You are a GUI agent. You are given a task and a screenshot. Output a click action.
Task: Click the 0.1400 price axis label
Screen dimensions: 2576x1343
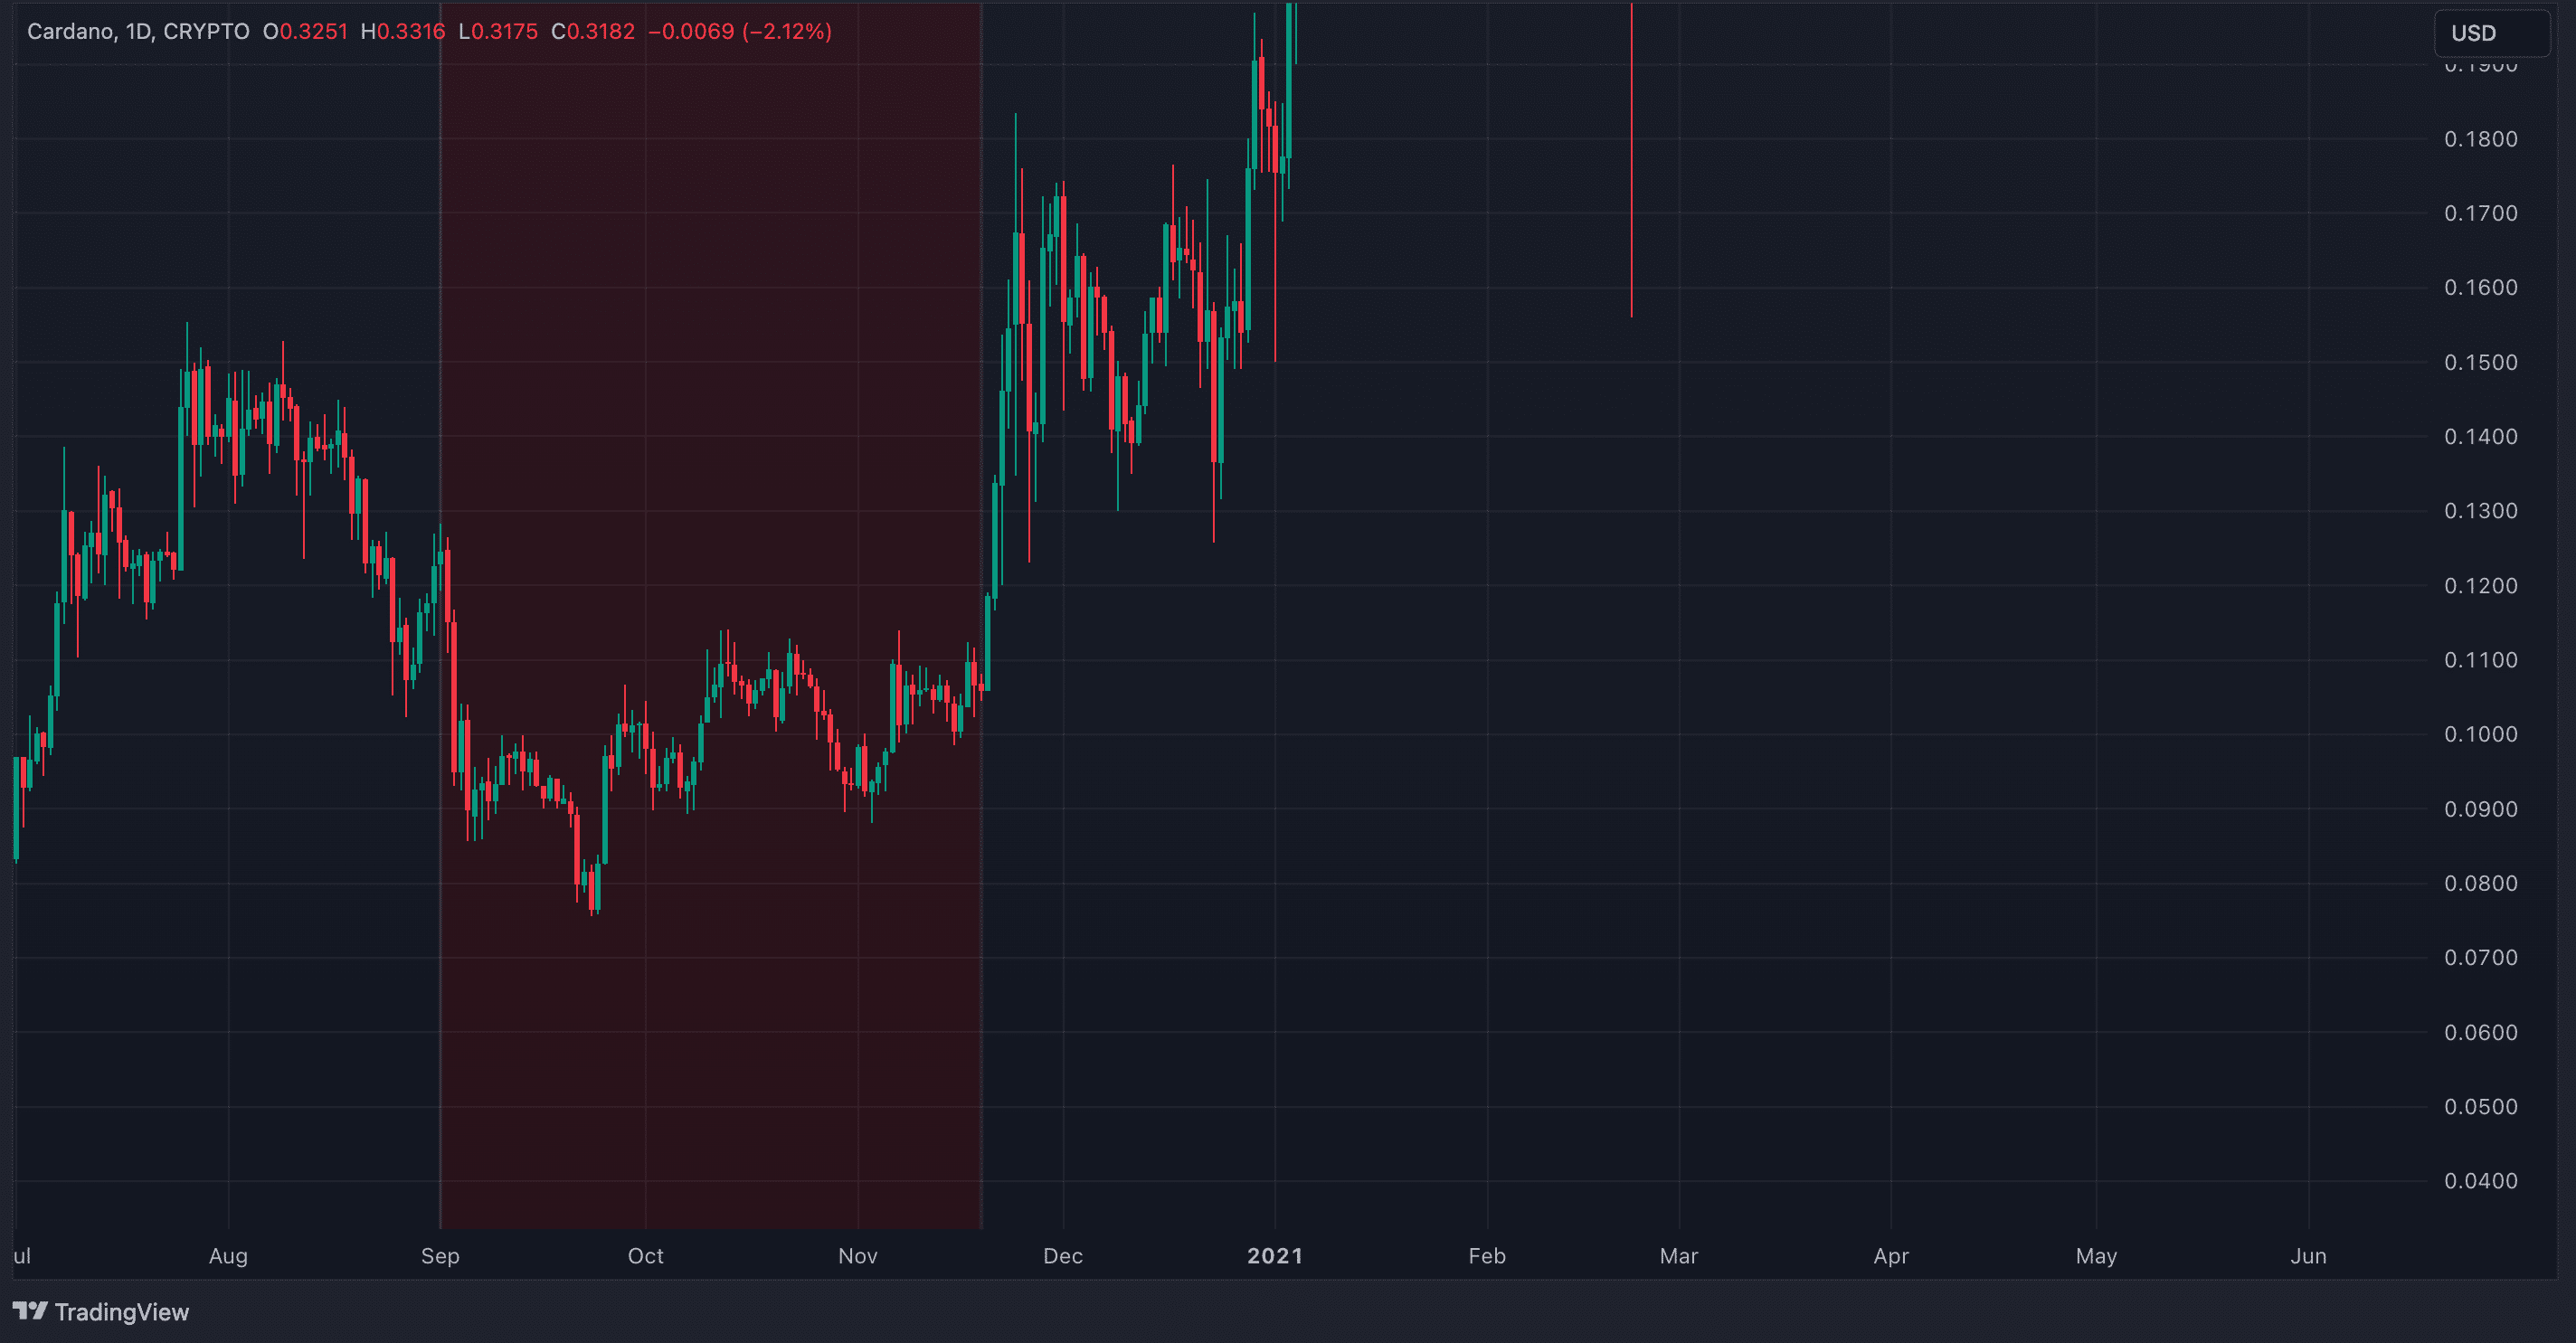2481,436
